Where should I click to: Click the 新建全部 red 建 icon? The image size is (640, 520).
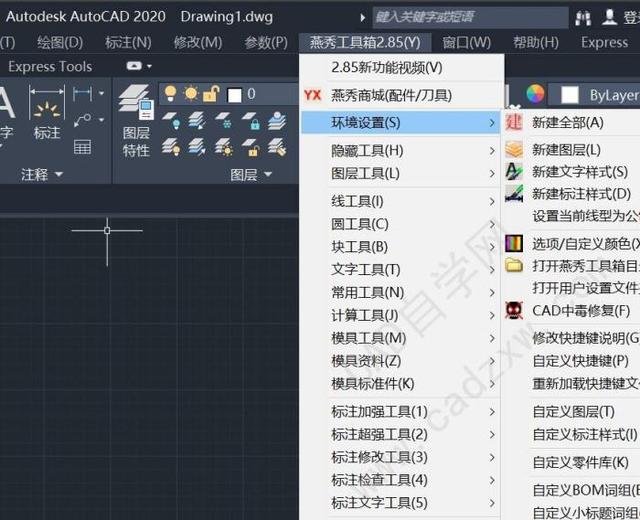514,122
